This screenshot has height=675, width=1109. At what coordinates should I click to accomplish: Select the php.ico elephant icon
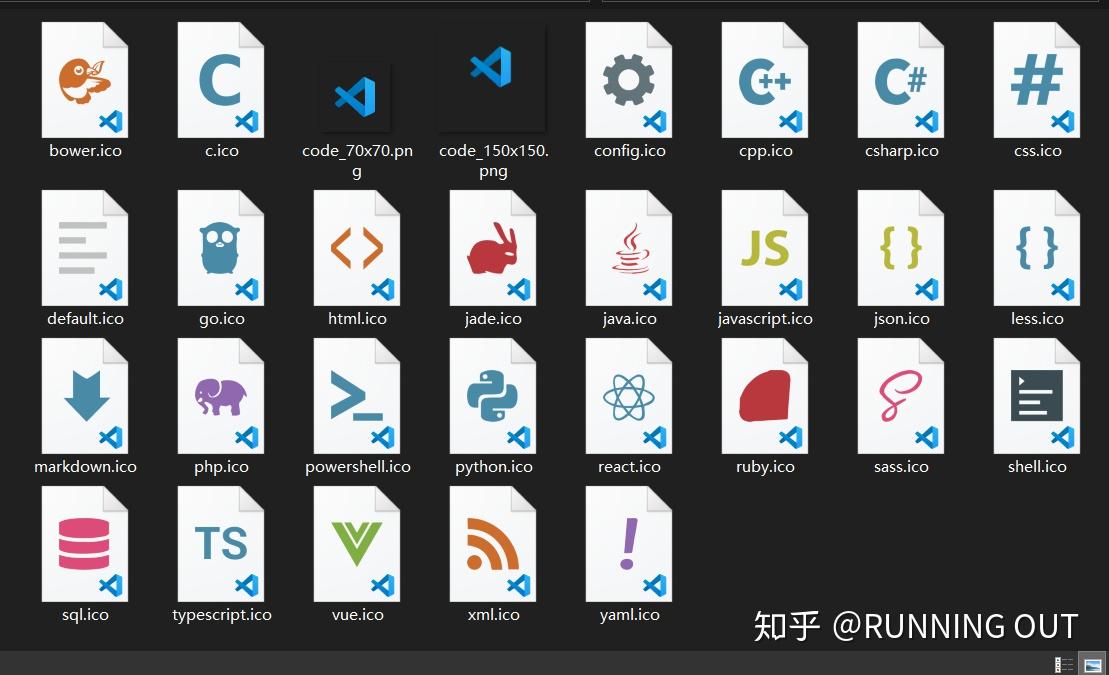221,394
